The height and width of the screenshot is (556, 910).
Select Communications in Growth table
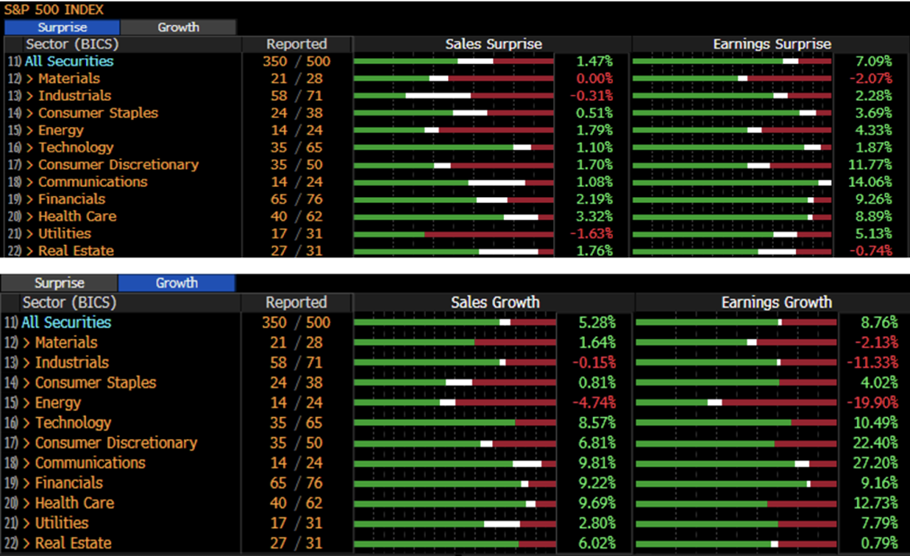coord(90,463)
